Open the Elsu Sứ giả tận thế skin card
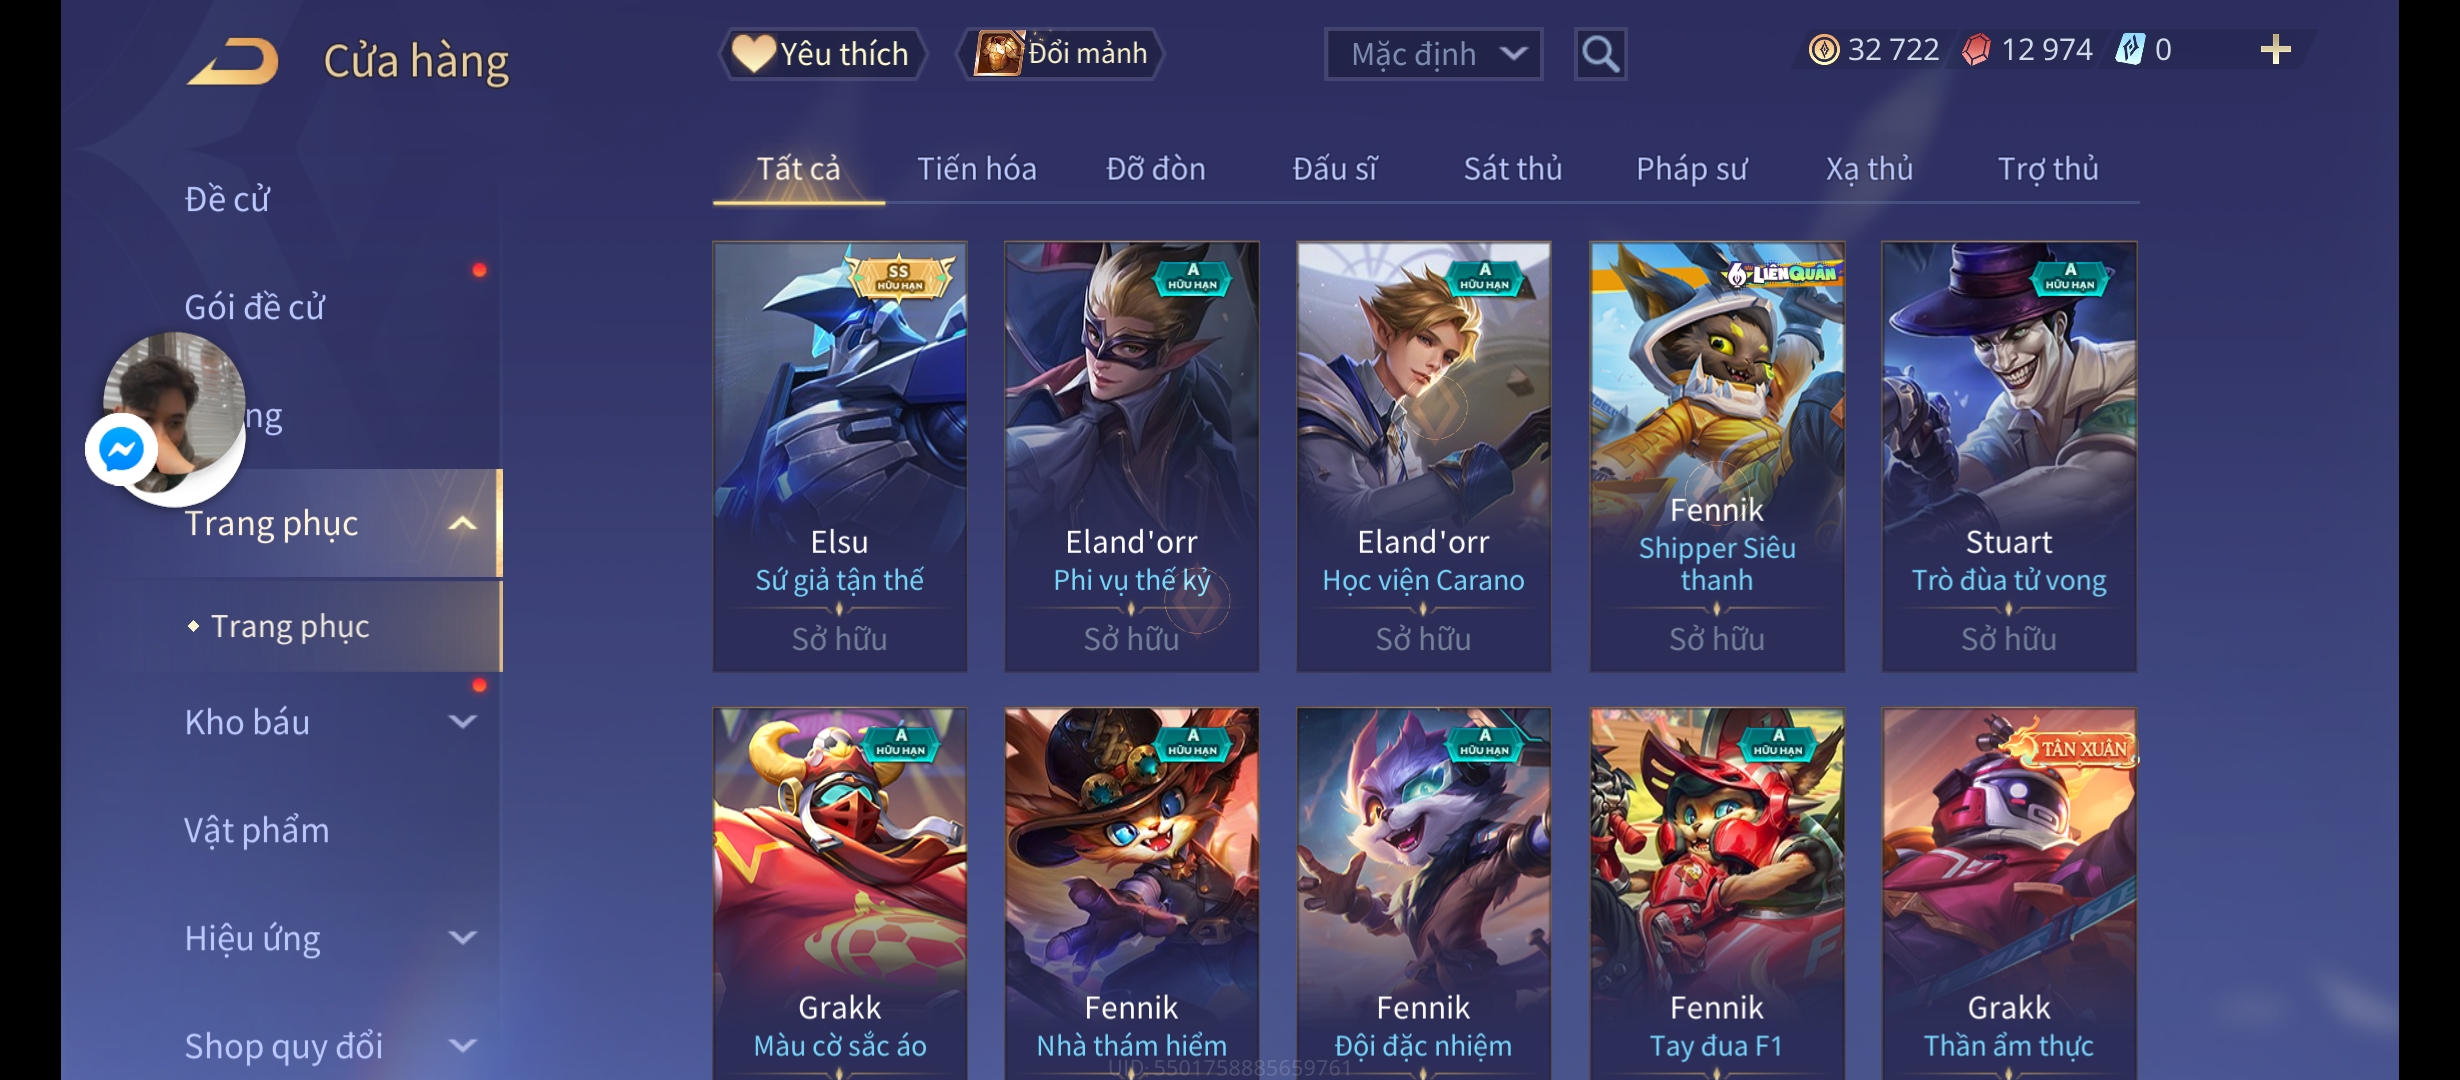 839,456
